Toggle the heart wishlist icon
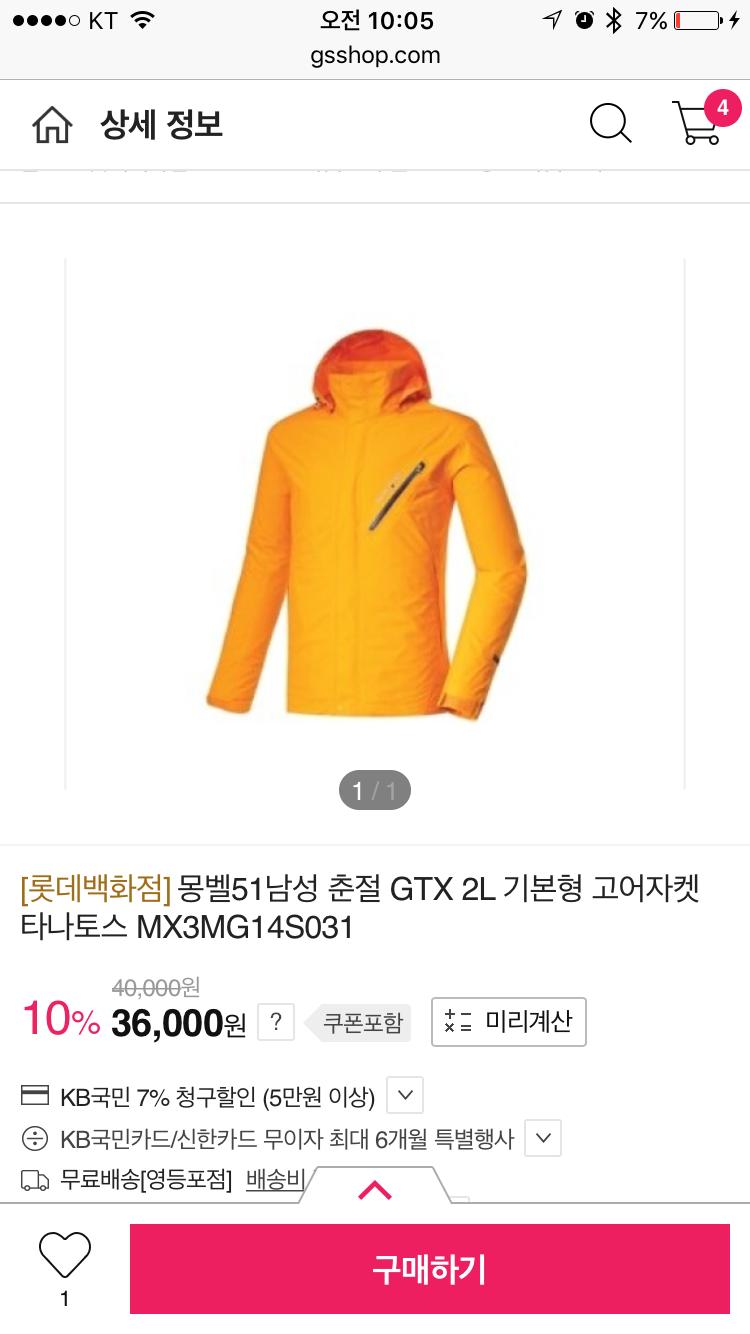Image resolution: width=750 pixels, height=1334 pixels. tap(65, 1254)
